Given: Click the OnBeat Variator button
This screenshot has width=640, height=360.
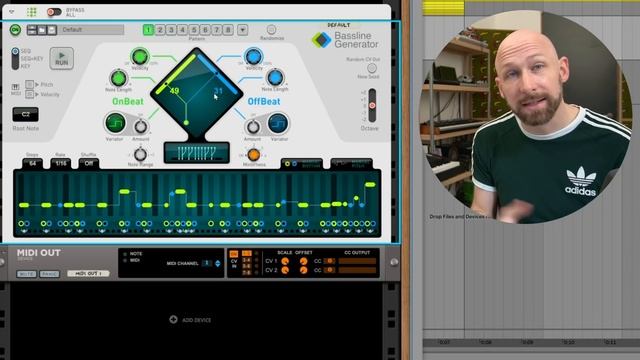Looking at the screenshot, I should (x=115, y=123).
